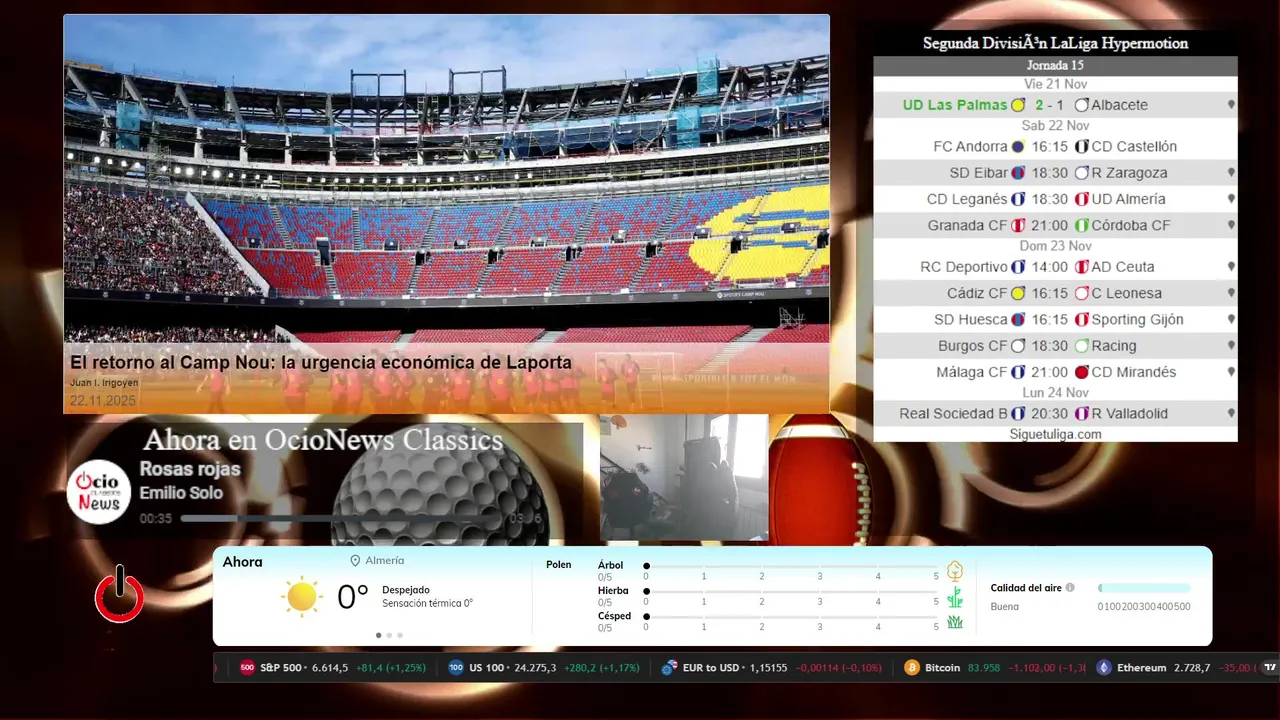Open the Sporting Gijón team link
The image size is (1280, 720).
1137,320
